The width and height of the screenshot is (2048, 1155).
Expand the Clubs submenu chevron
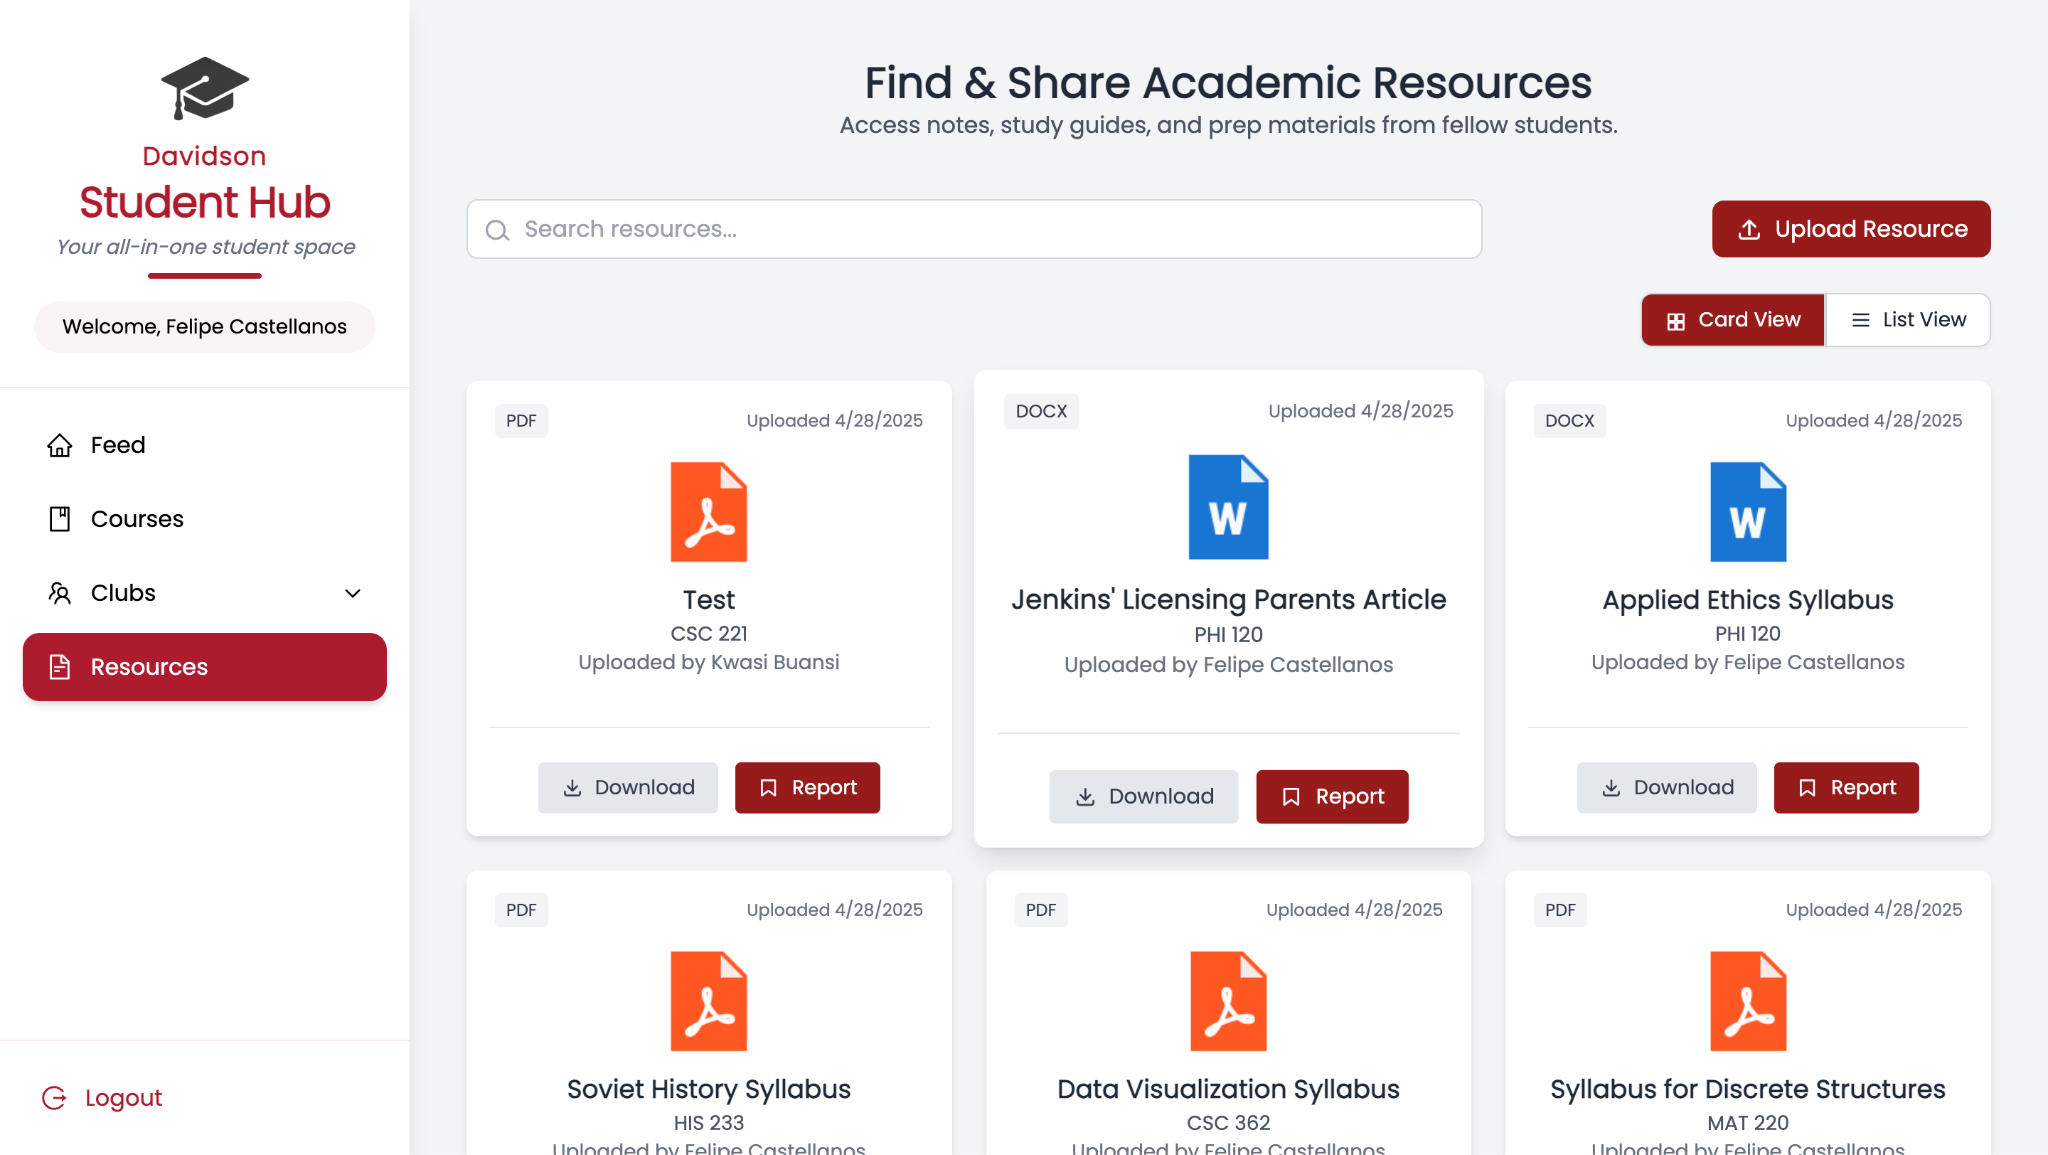point(353,593)
